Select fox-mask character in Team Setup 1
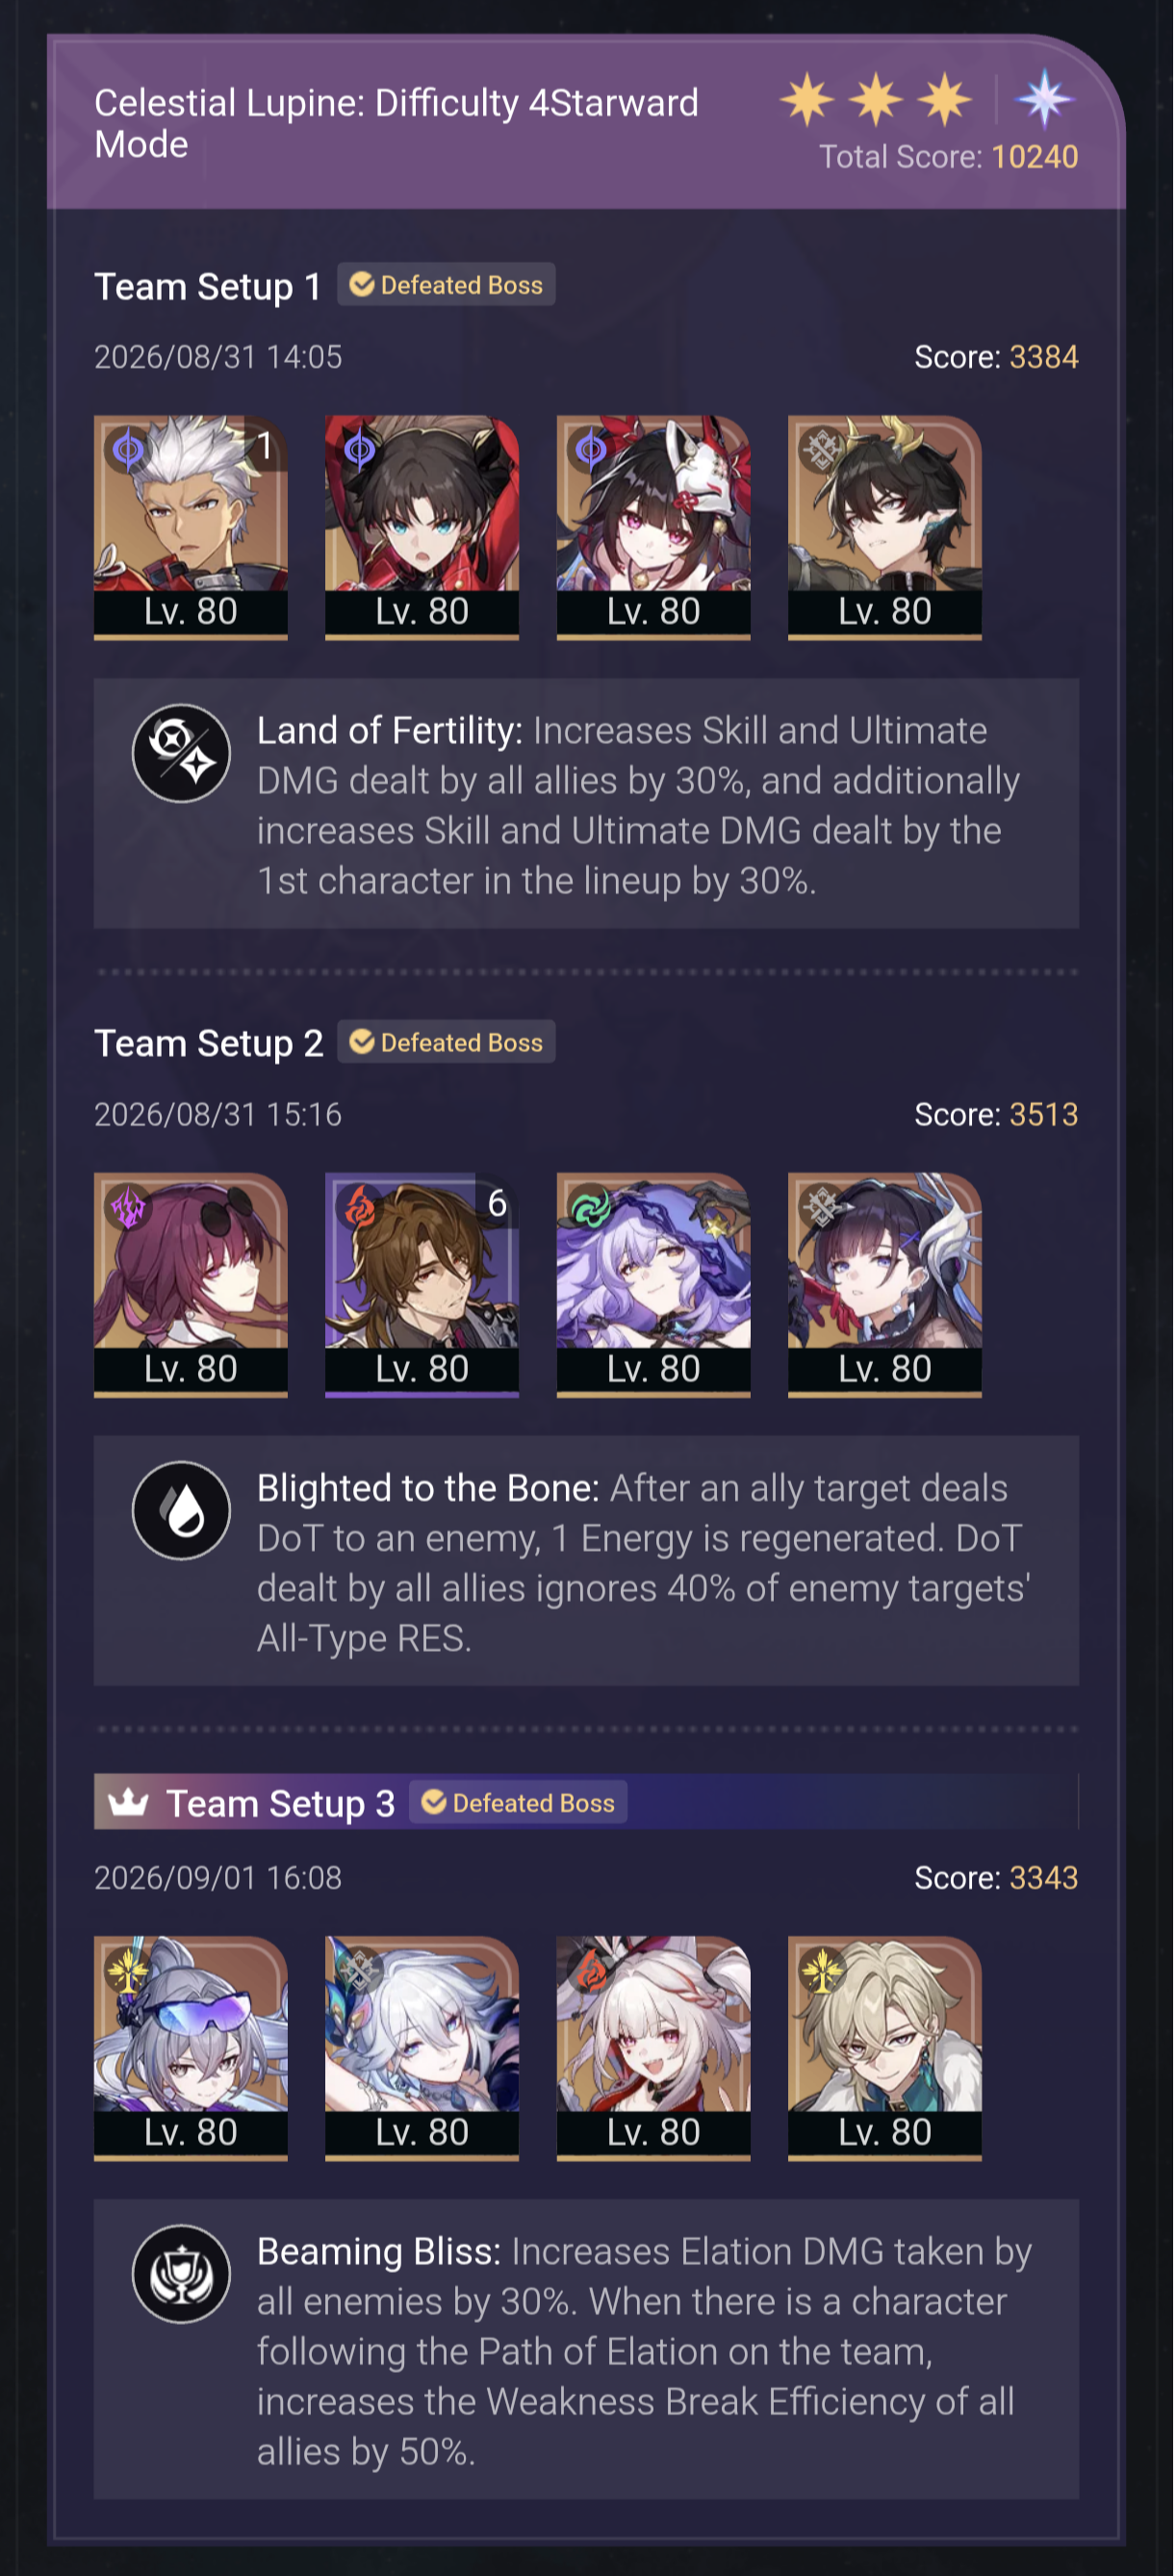The height and width of the screenshot is (2576, 1176). [655, 528]
